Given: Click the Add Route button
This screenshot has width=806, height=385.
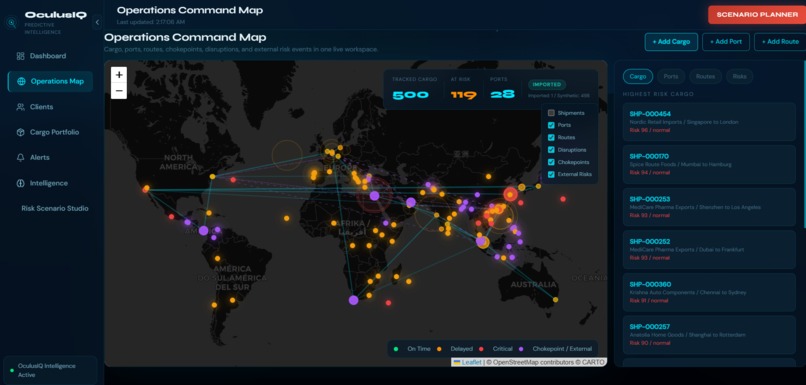Looking at the screenshot, I should [780, 42].
